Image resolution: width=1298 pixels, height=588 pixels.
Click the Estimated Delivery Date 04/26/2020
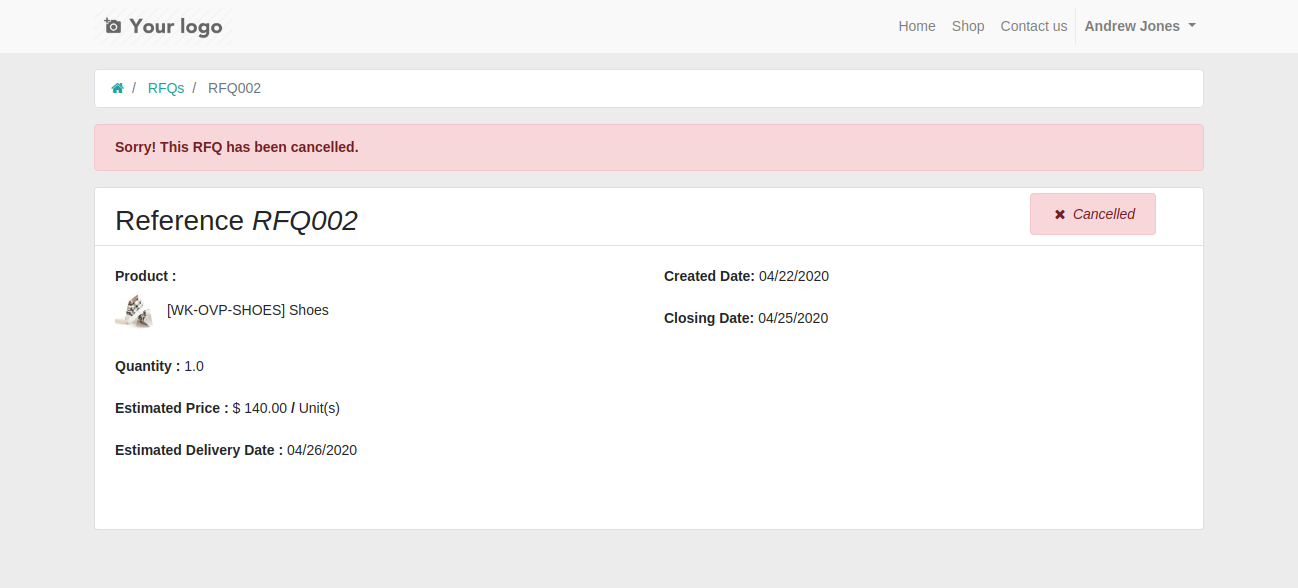point(322,450)
